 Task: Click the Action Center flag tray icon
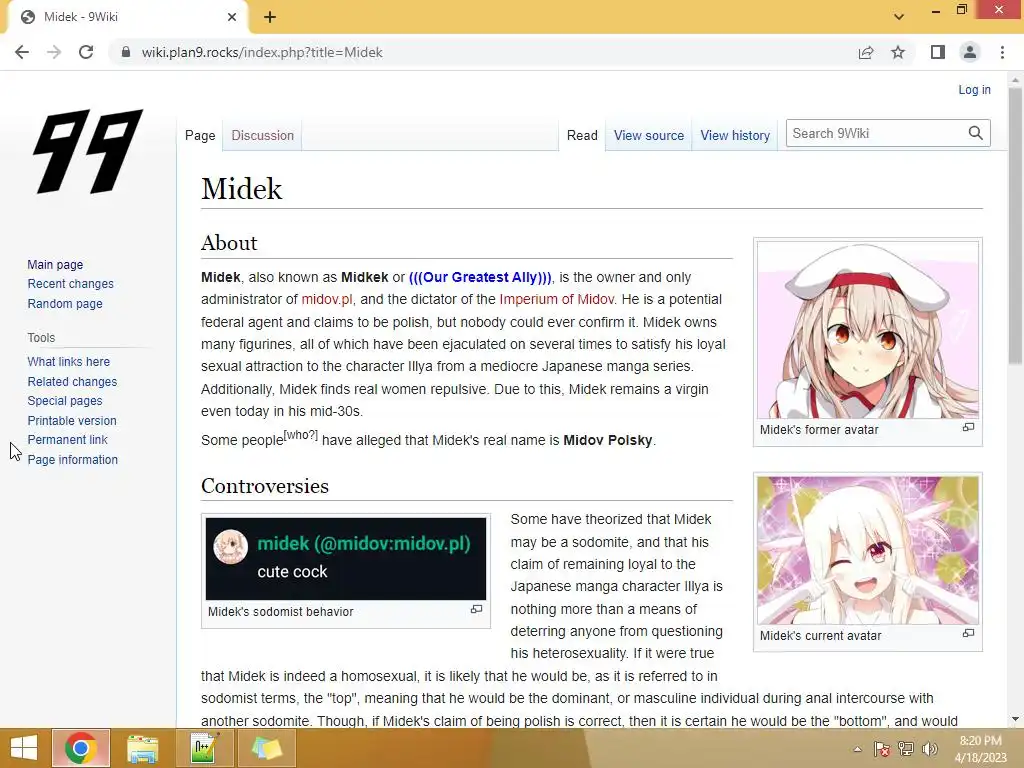point(882,749)
